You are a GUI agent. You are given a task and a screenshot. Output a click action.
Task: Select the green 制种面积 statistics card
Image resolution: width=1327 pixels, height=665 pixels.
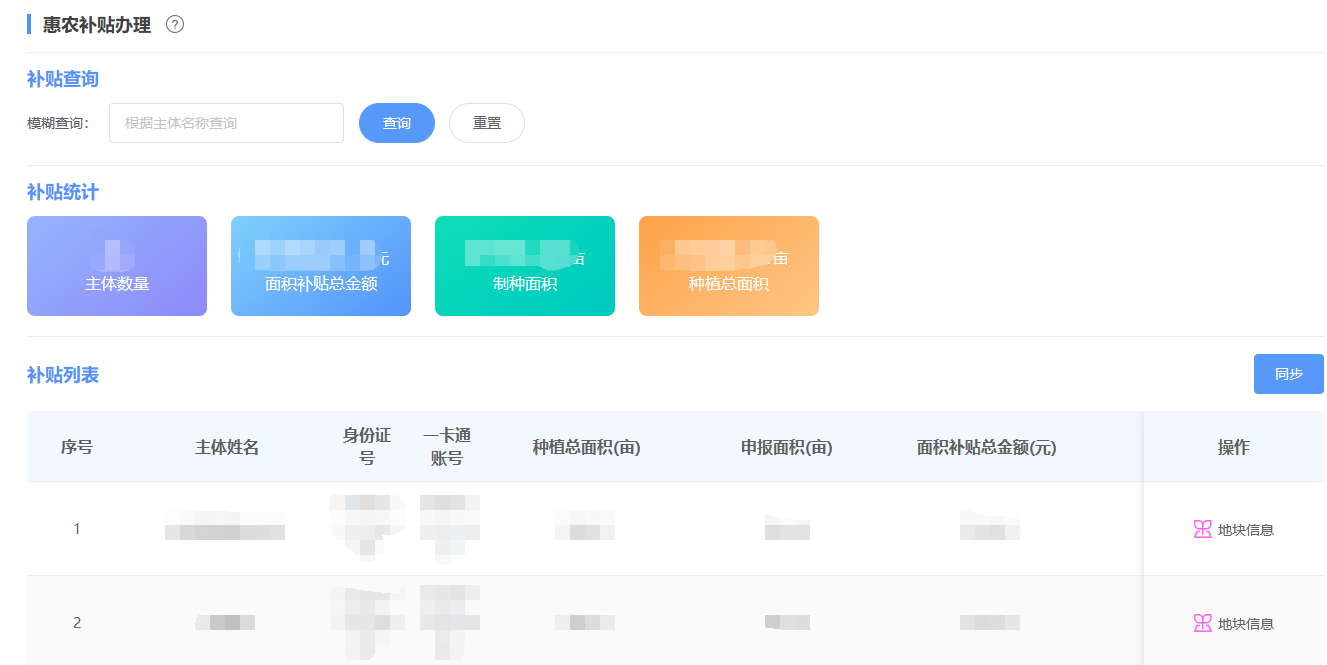pos(525,266)
